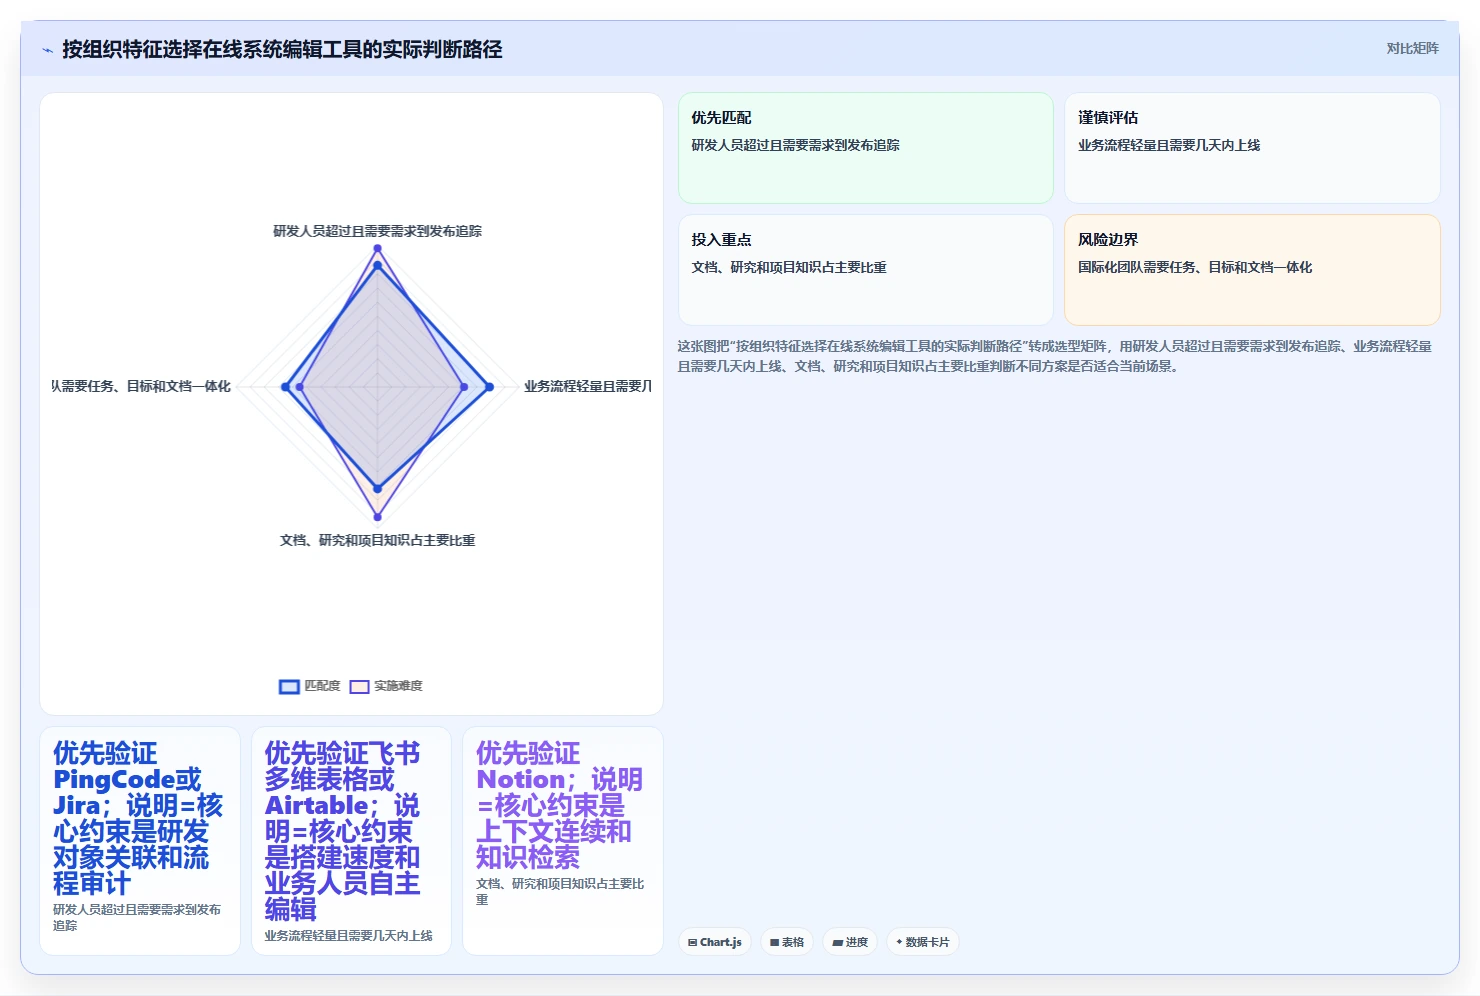Click the small icon before the page title
The image size is (1480, 996).
[47, 50]
